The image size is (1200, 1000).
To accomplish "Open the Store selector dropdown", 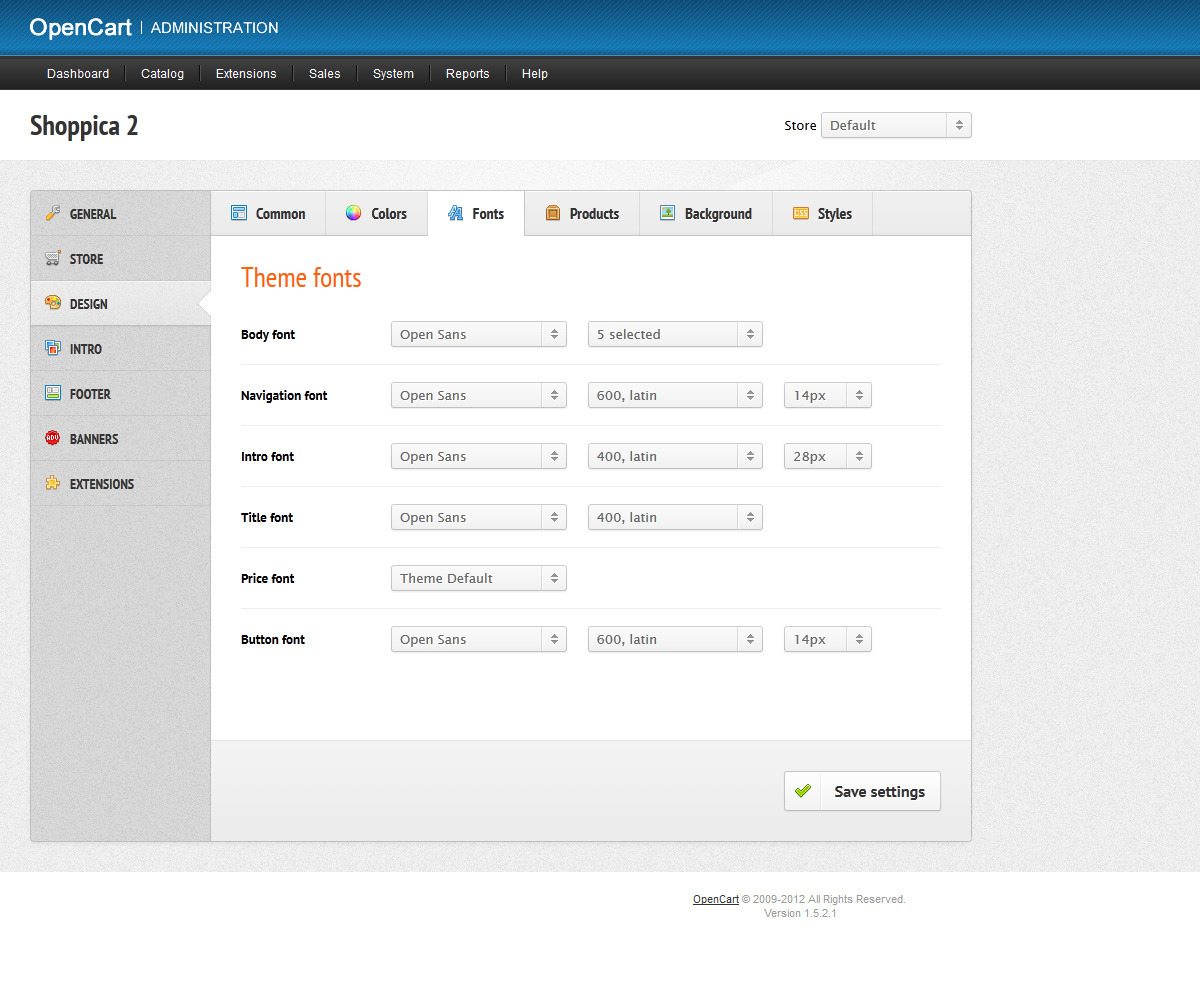I will [x=896, y=125].
